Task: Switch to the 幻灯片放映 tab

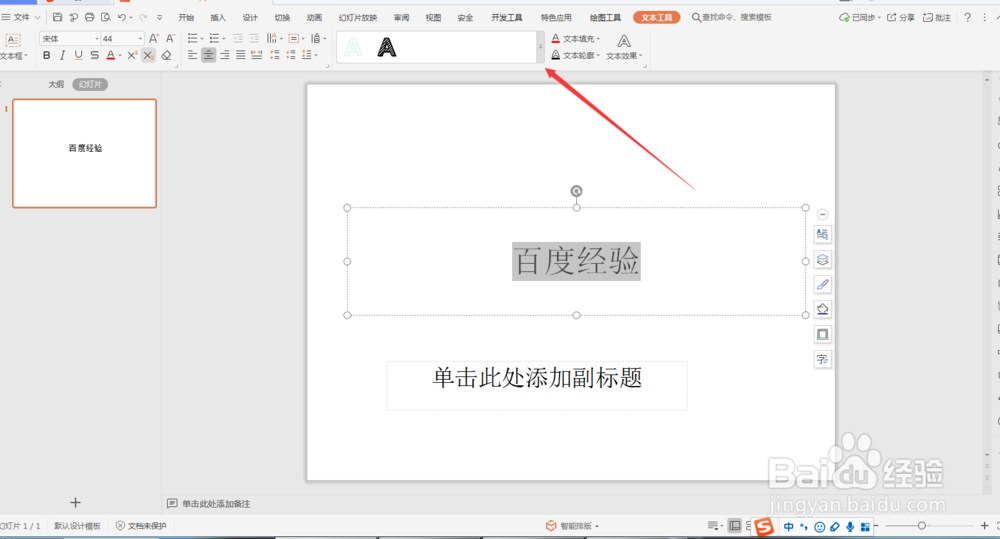Action: click(x=358, y=17)
